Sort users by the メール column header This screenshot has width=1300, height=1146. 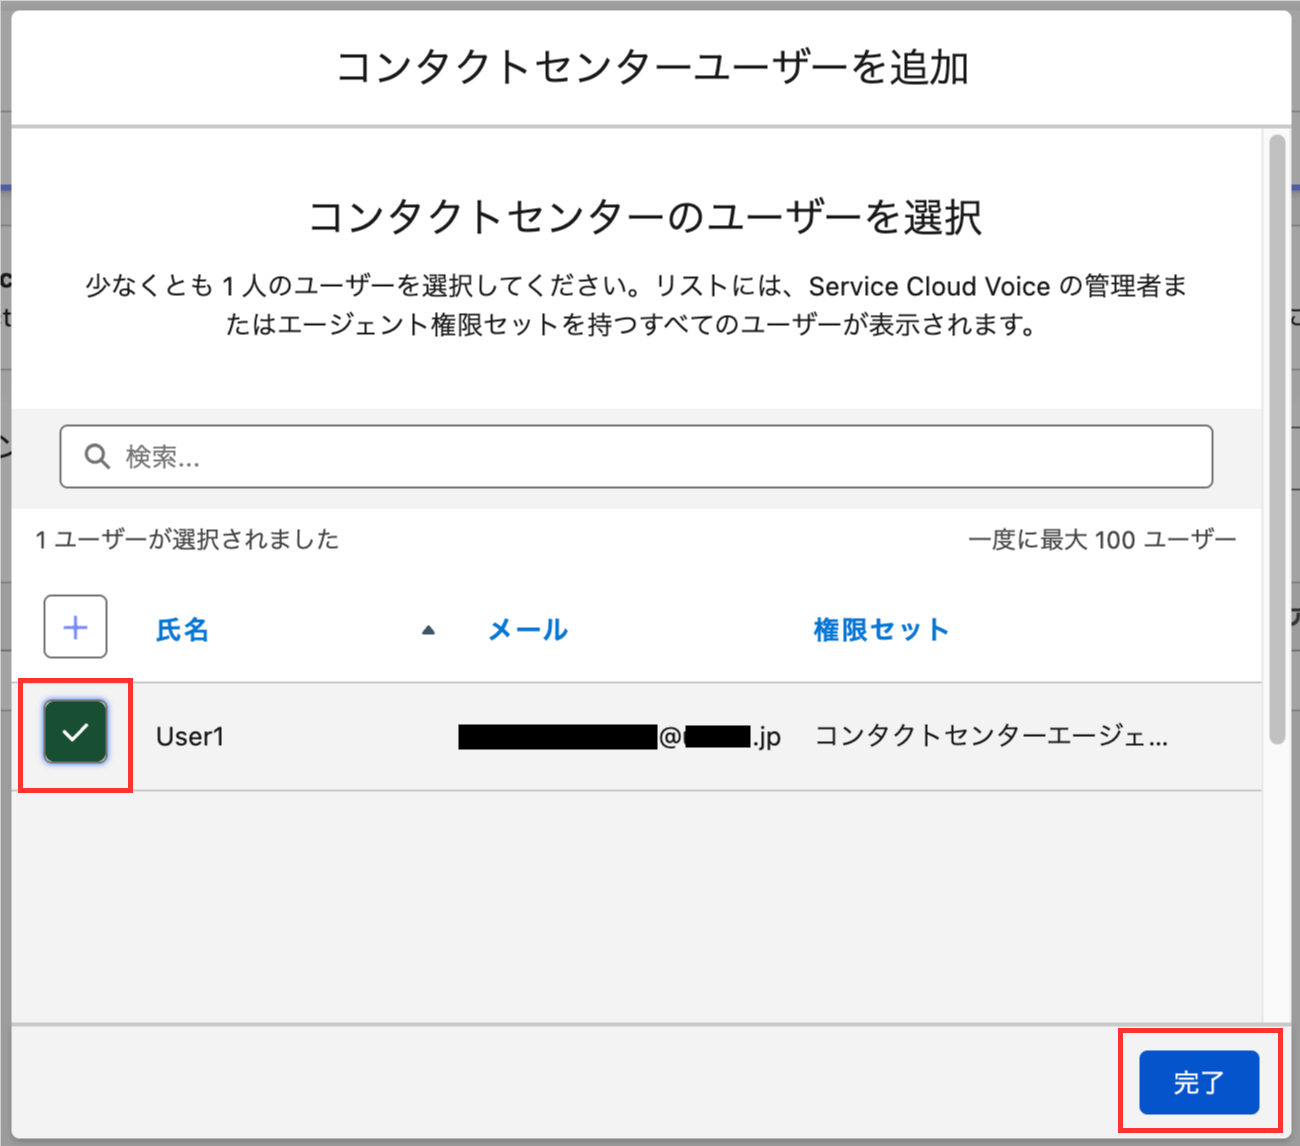527,629
